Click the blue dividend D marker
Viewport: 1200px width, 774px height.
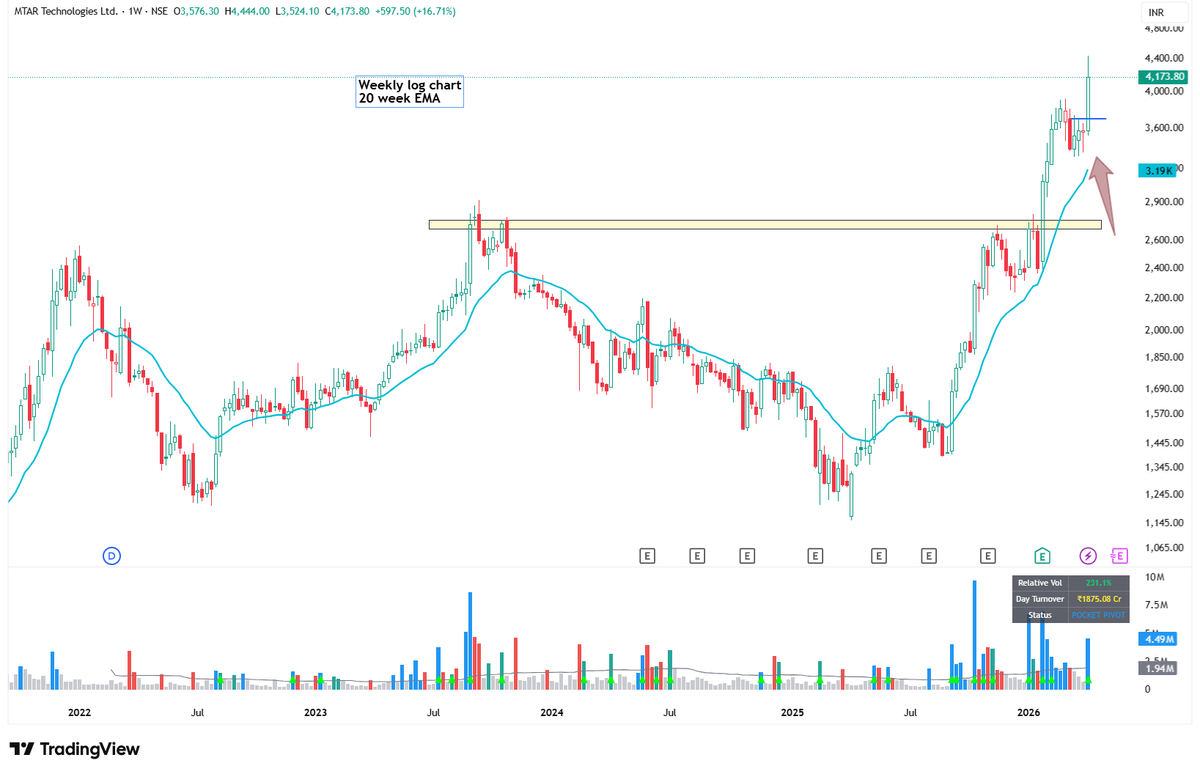tap(112, 555)
